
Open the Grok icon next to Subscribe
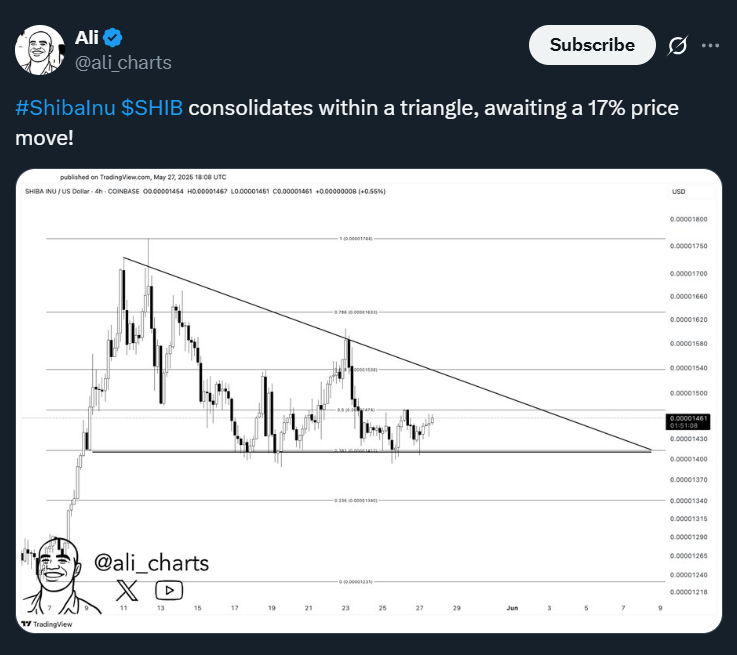click(677, 45)
